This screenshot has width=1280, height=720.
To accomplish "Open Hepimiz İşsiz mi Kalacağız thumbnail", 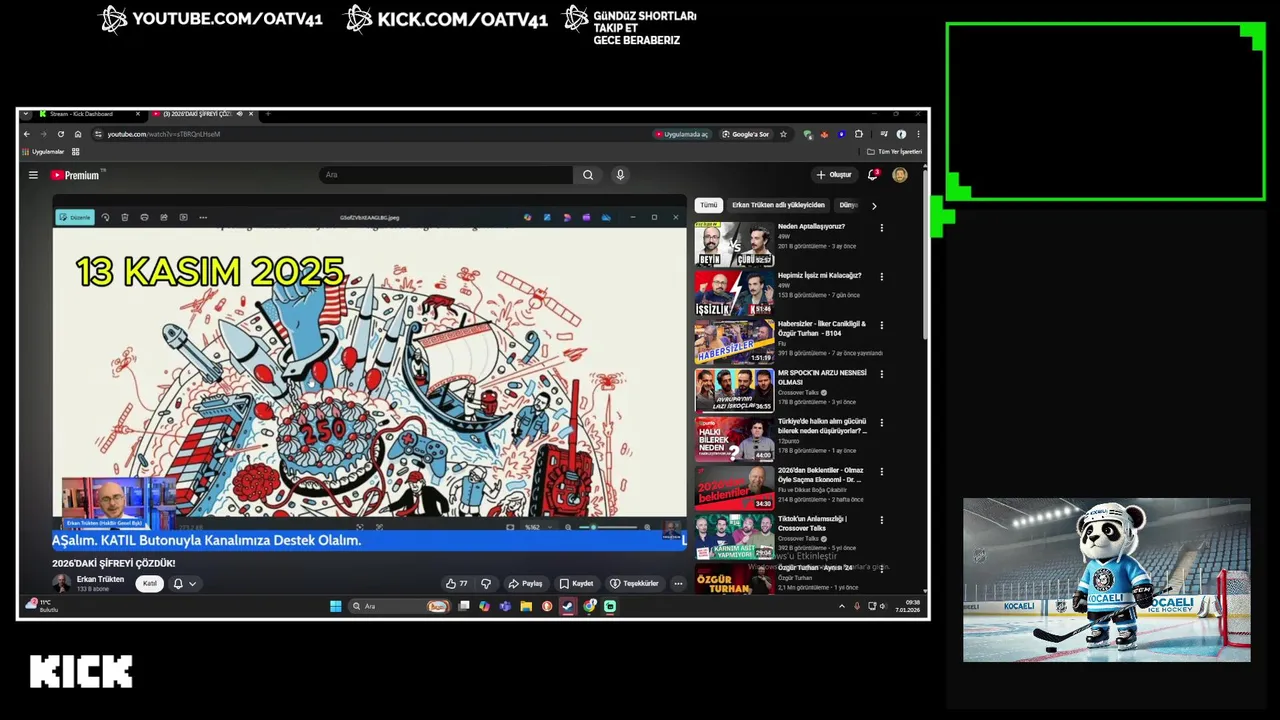I will tap(734, 293).
